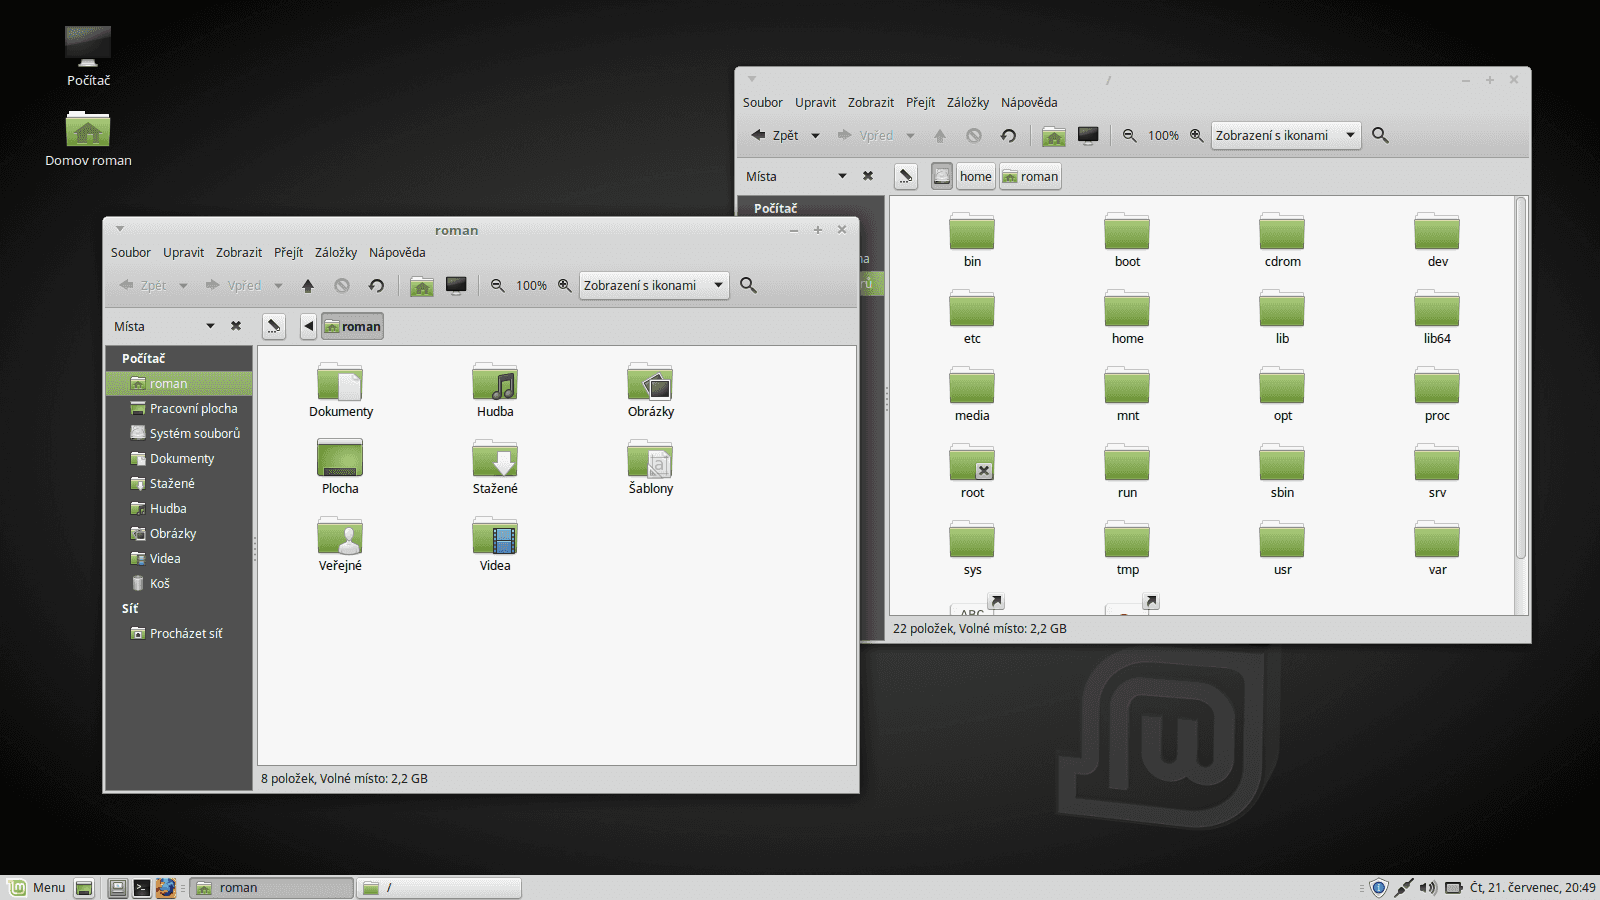Open the Firefox launcher in the taskbar

[x=167, y=887]
